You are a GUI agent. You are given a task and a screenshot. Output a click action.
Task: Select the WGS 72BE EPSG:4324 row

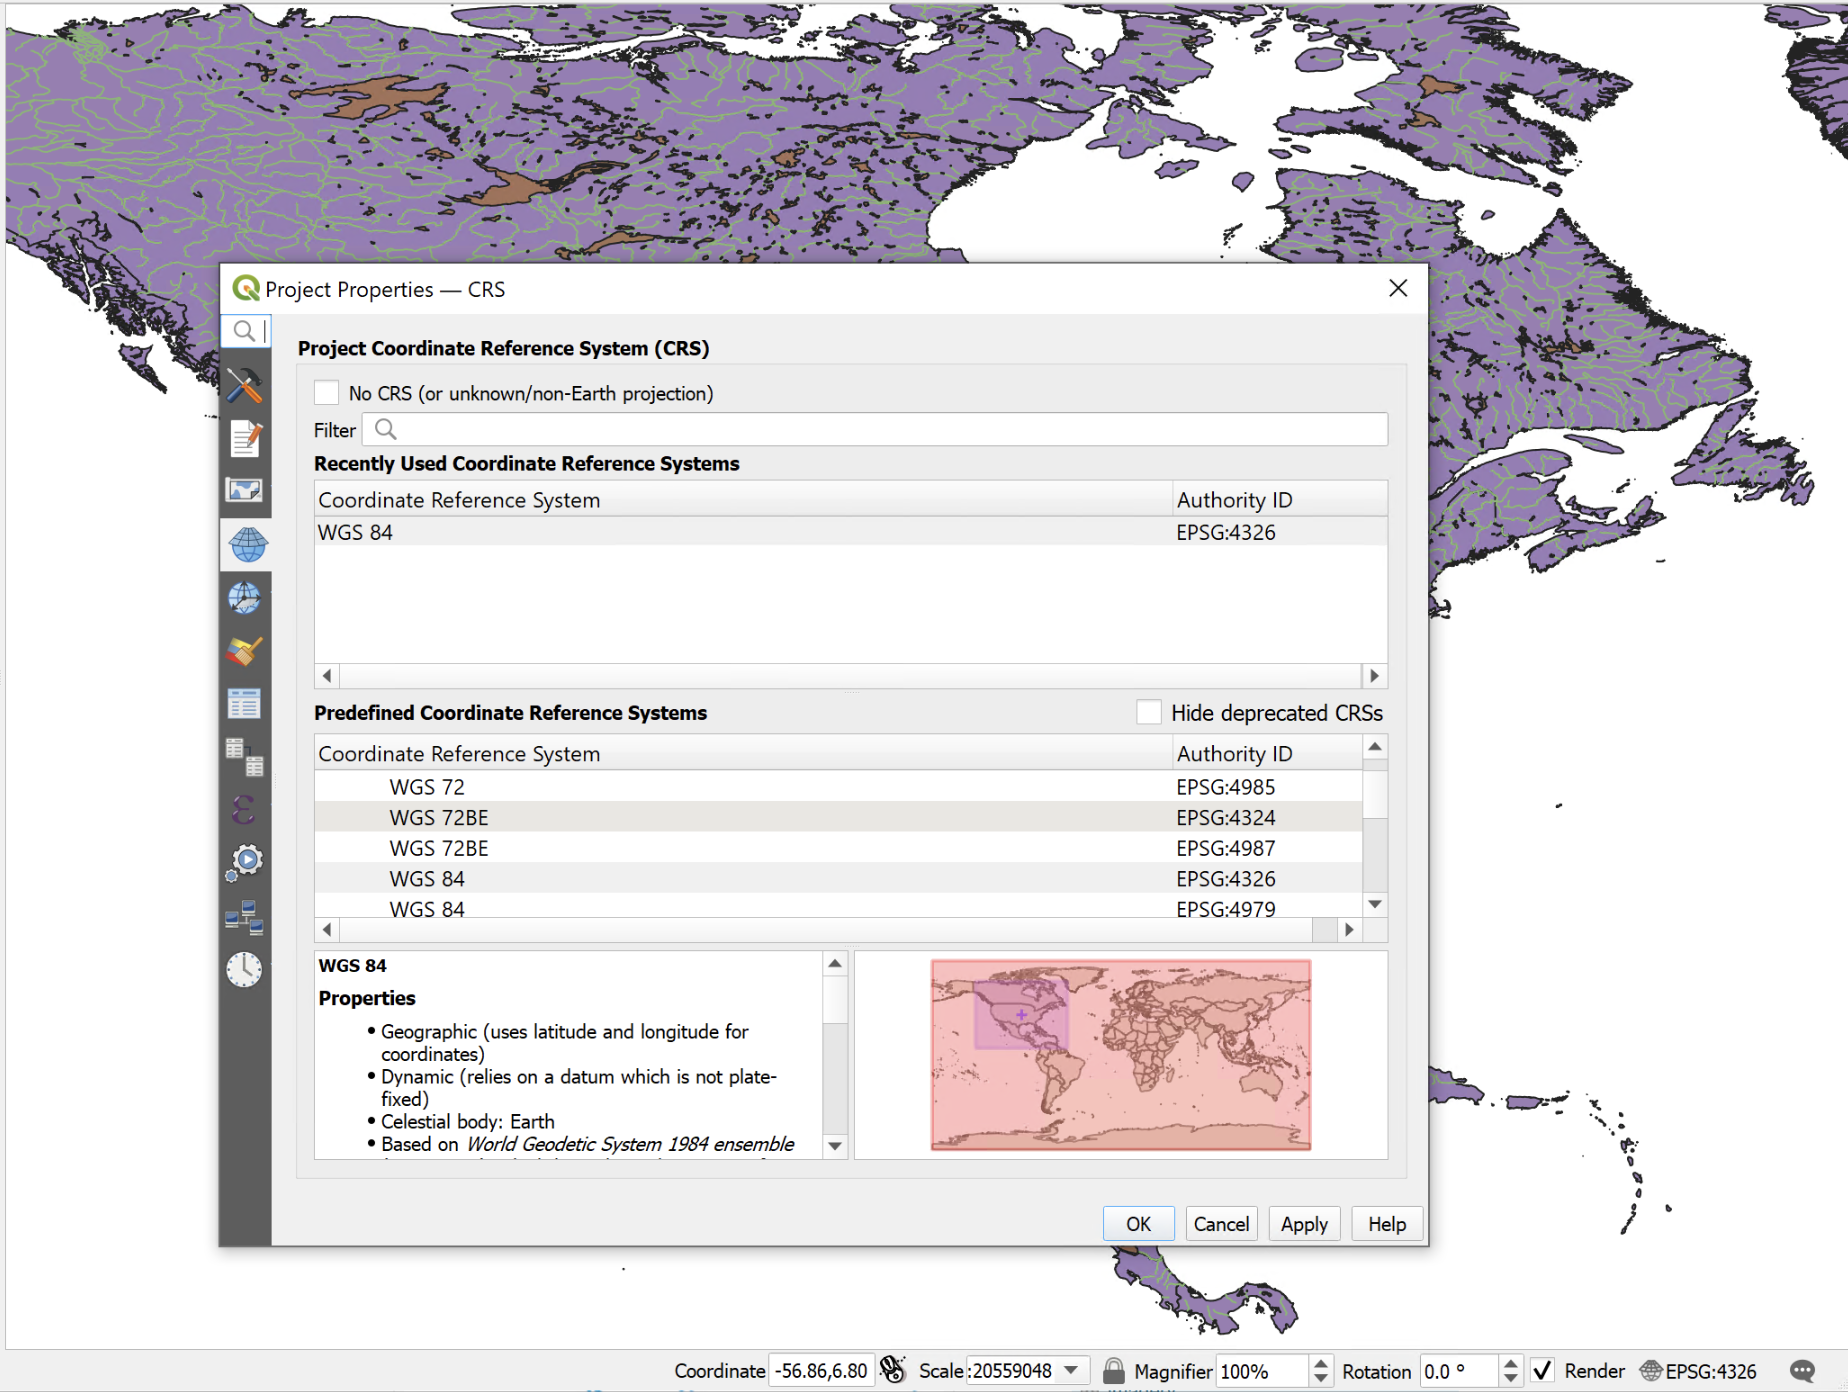[838, 817]
